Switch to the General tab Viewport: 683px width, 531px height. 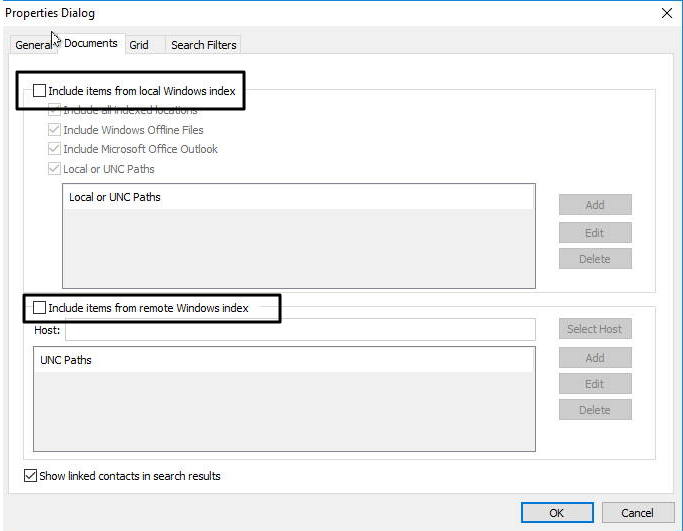[x=32, y=45]
